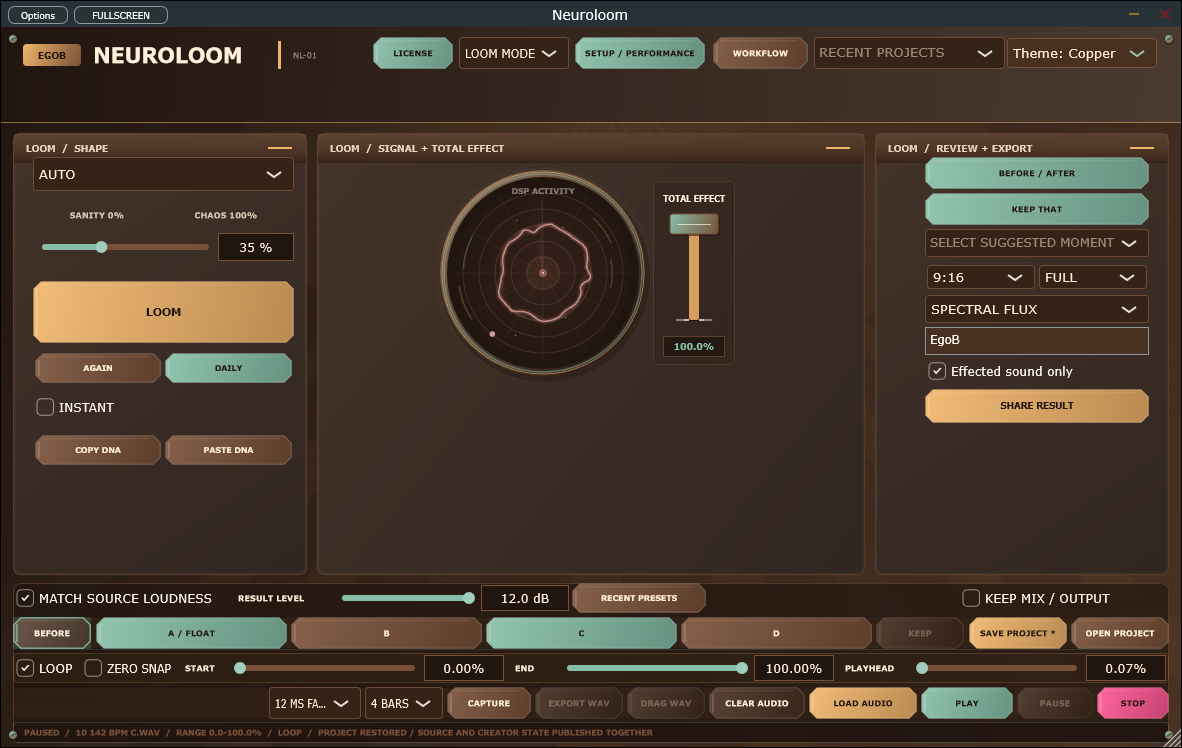Open the Loom Mode dropdown
The height and width of the screenshot is (748, 1182).
pos(513,53)
